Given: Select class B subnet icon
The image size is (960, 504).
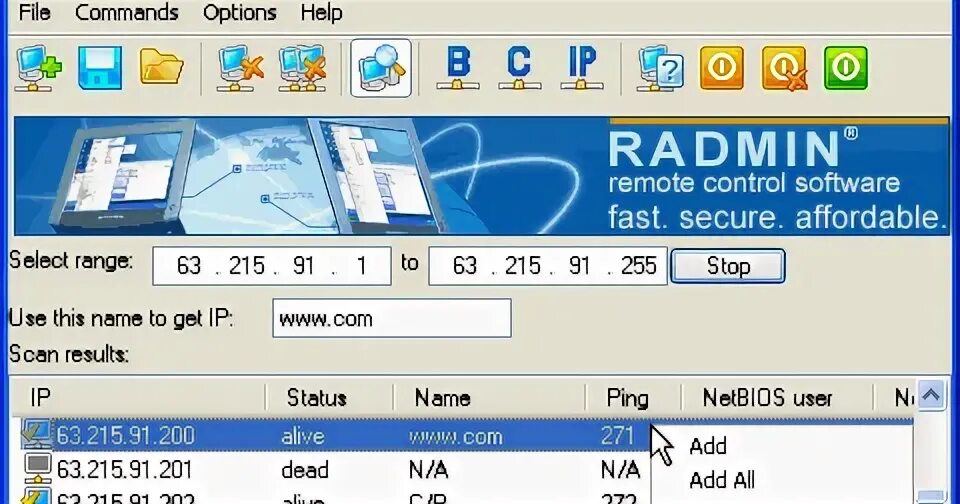Looking at the screenshot, I should tap(458, 68).
